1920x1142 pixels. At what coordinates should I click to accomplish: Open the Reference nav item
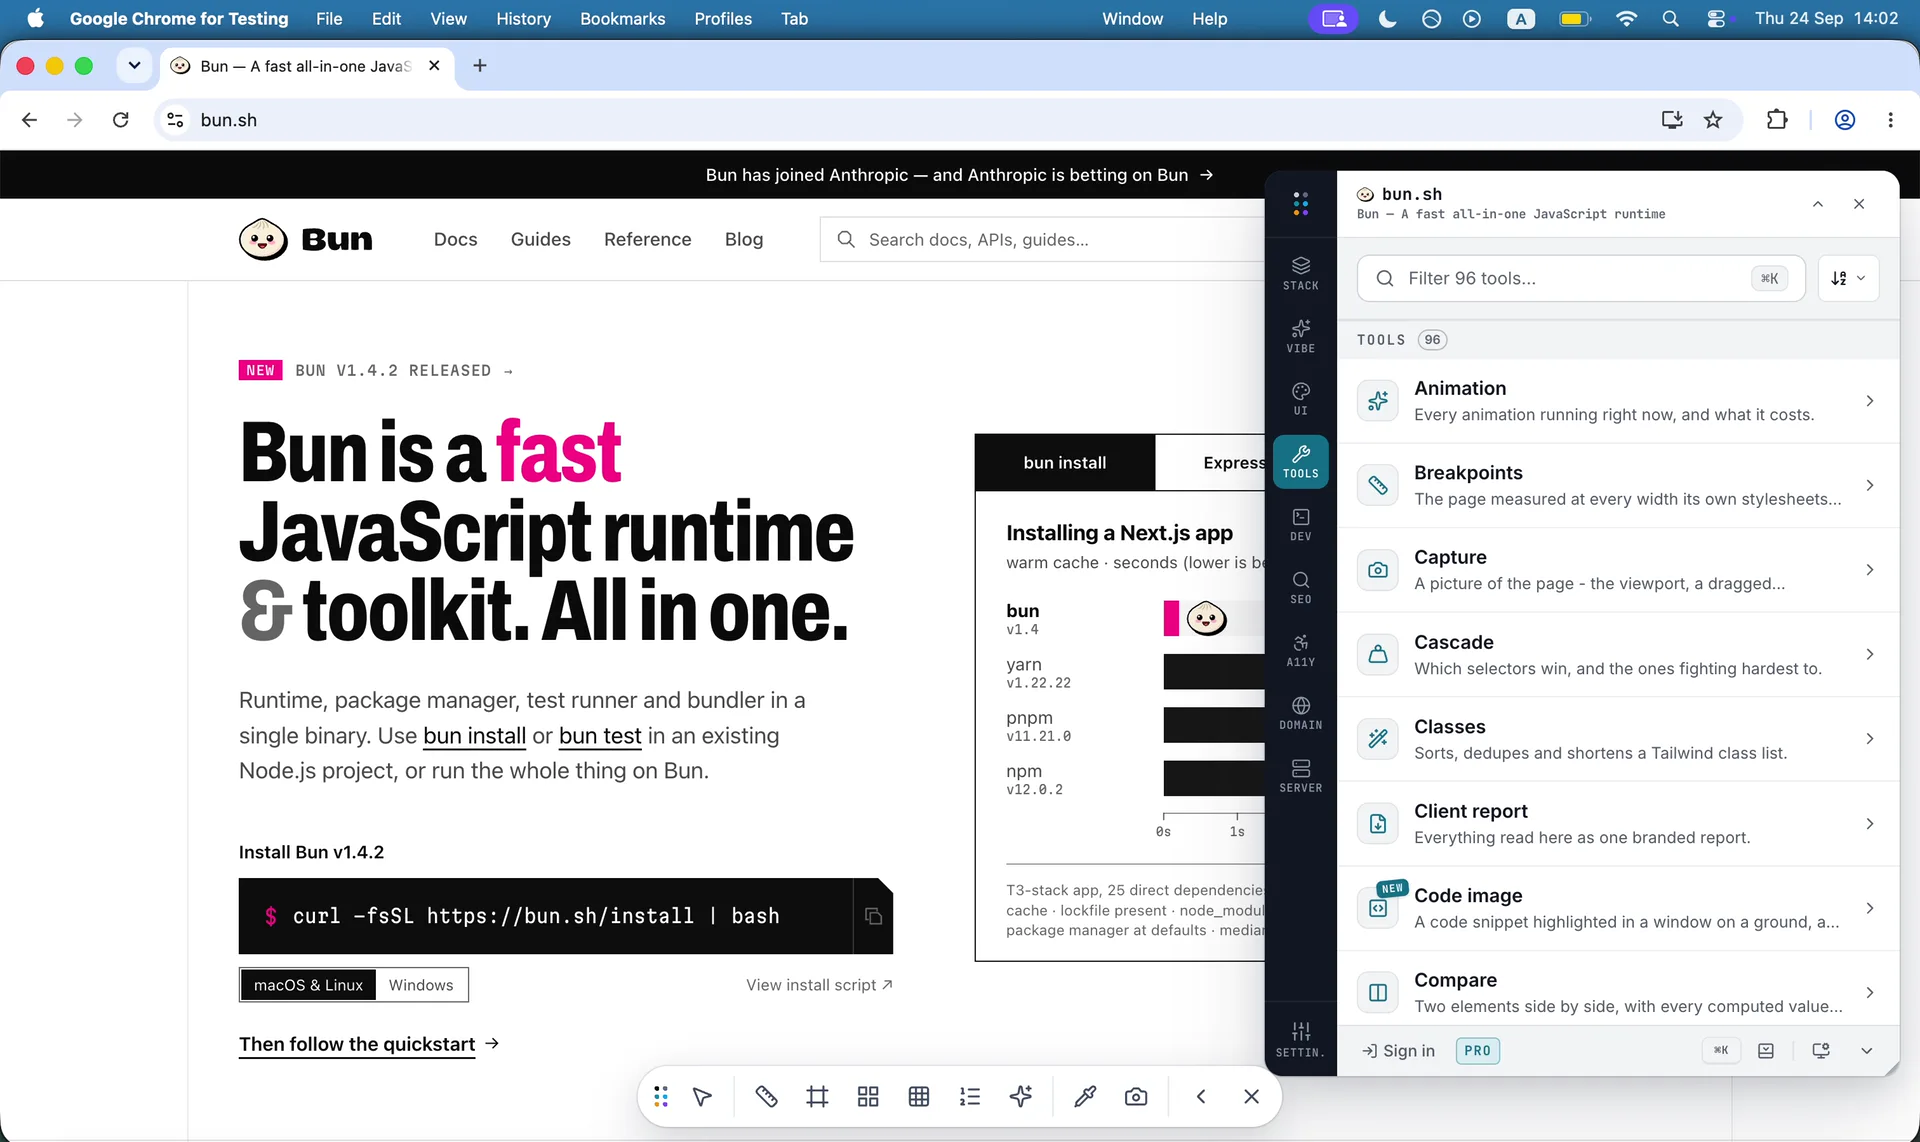[647, 240]
